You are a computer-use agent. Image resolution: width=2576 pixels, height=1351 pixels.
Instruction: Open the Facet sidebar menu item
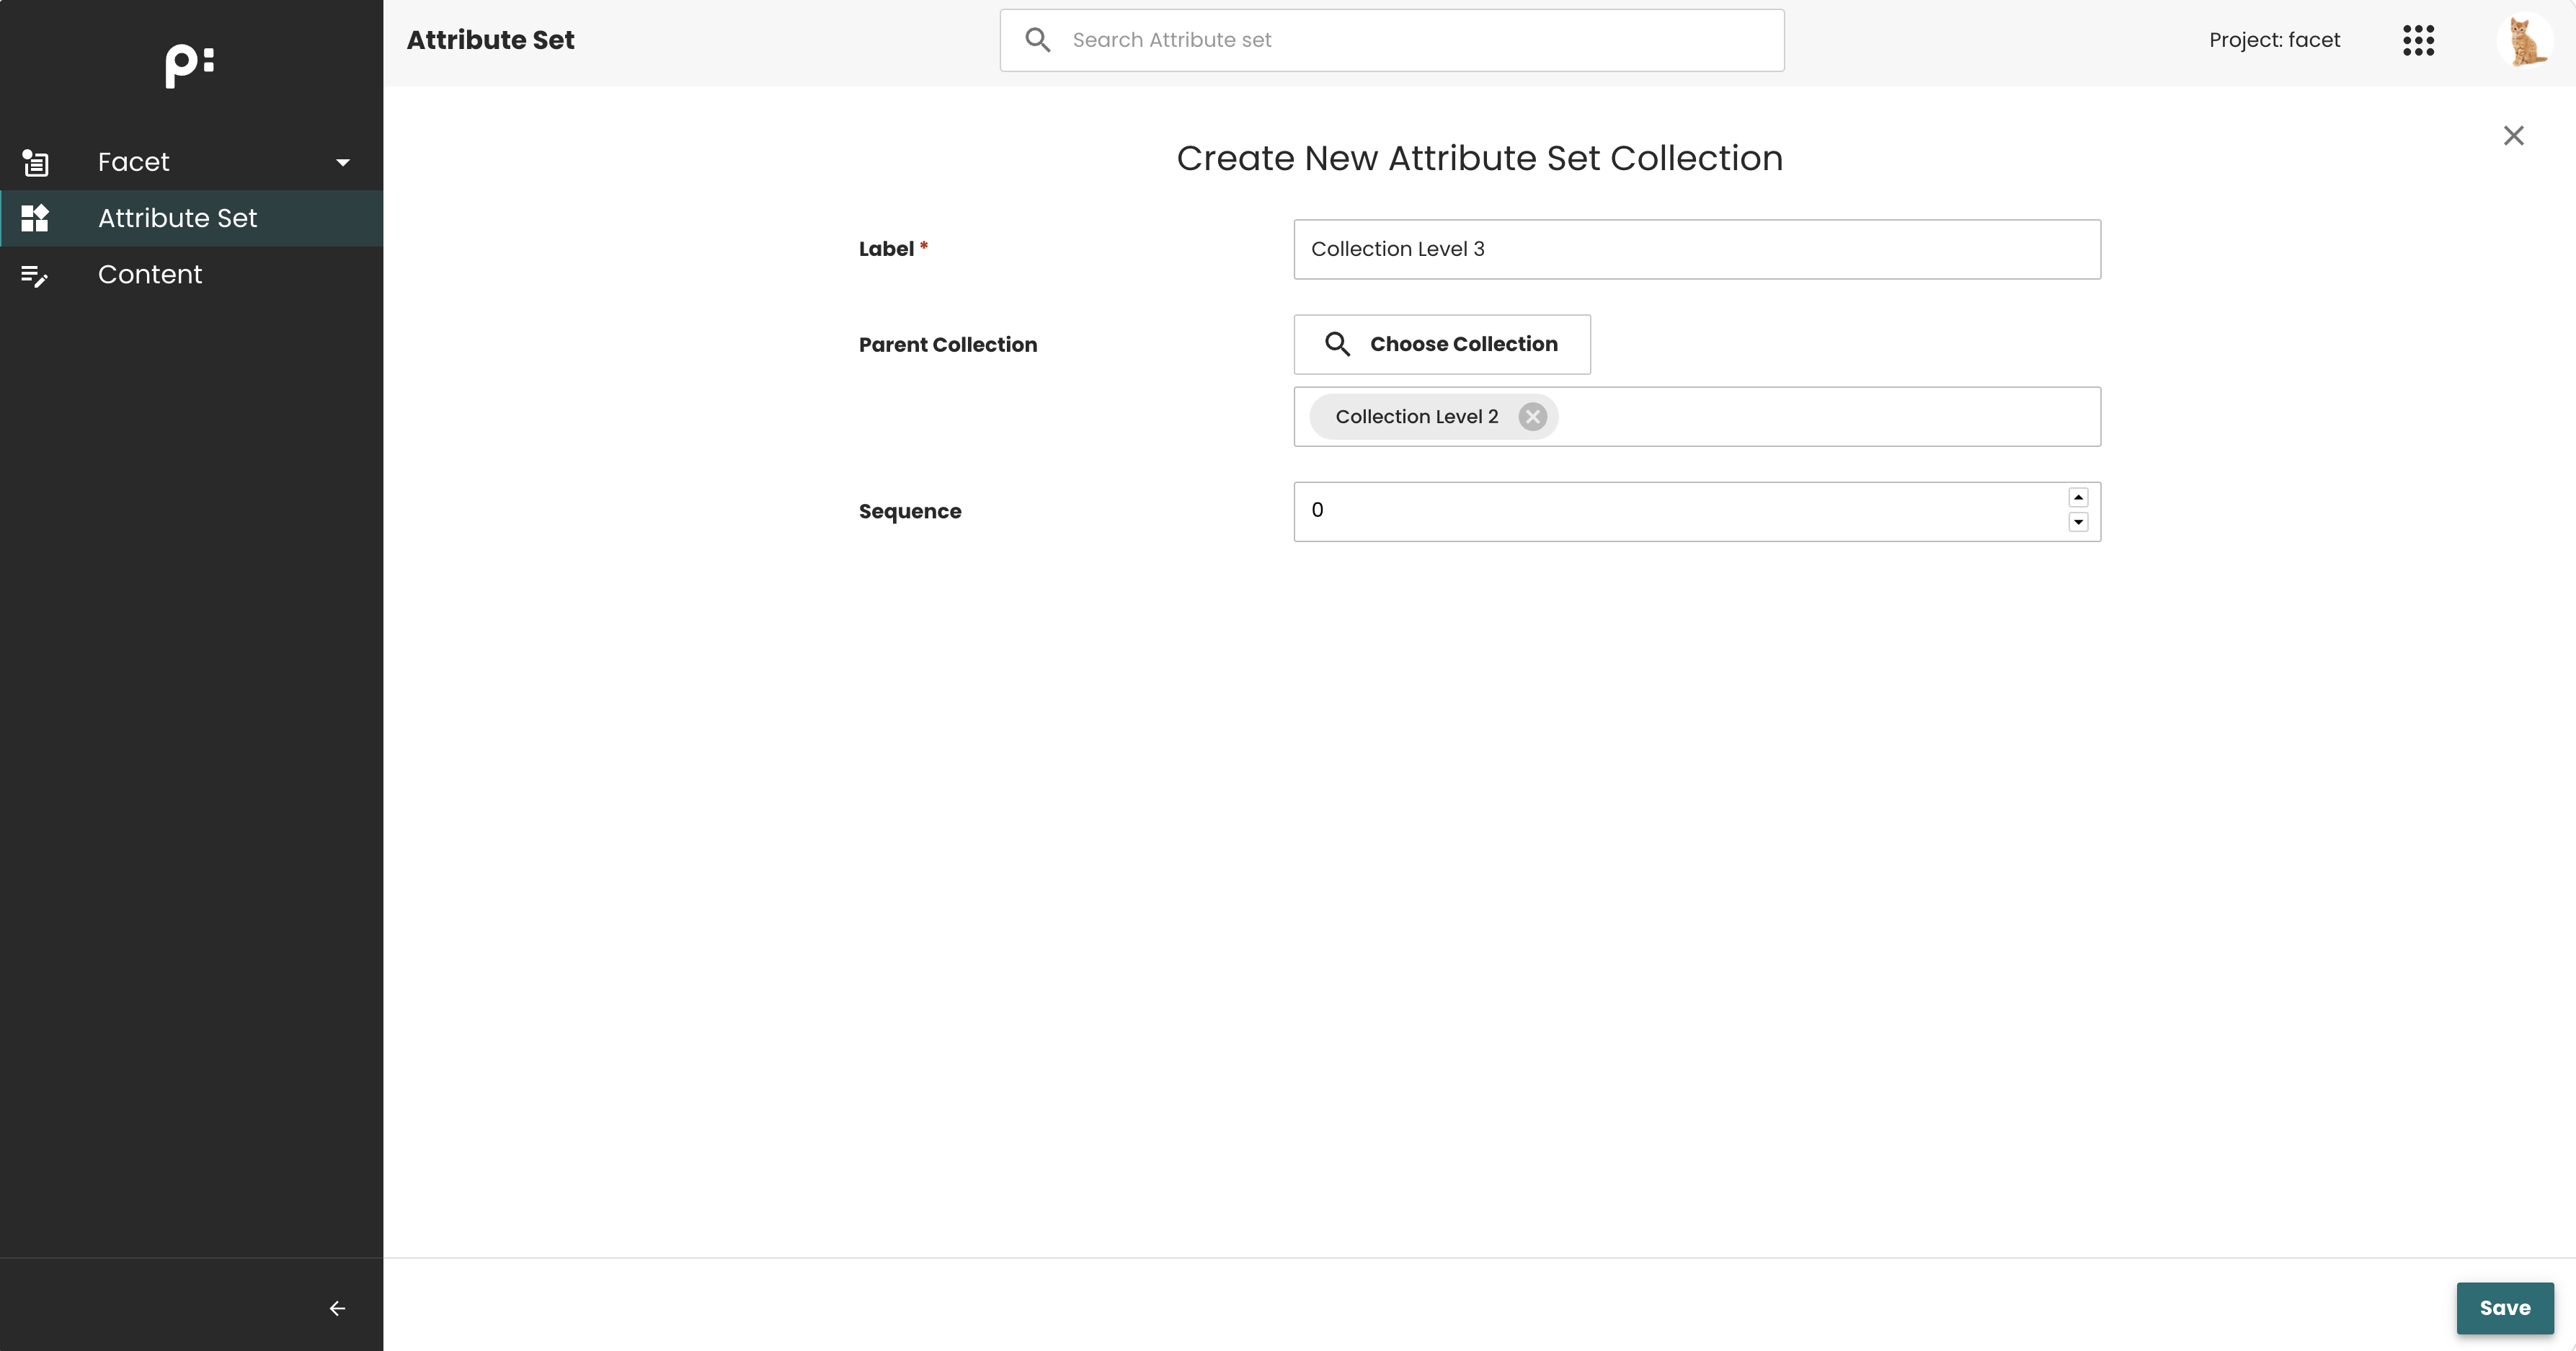coord(192,162)
